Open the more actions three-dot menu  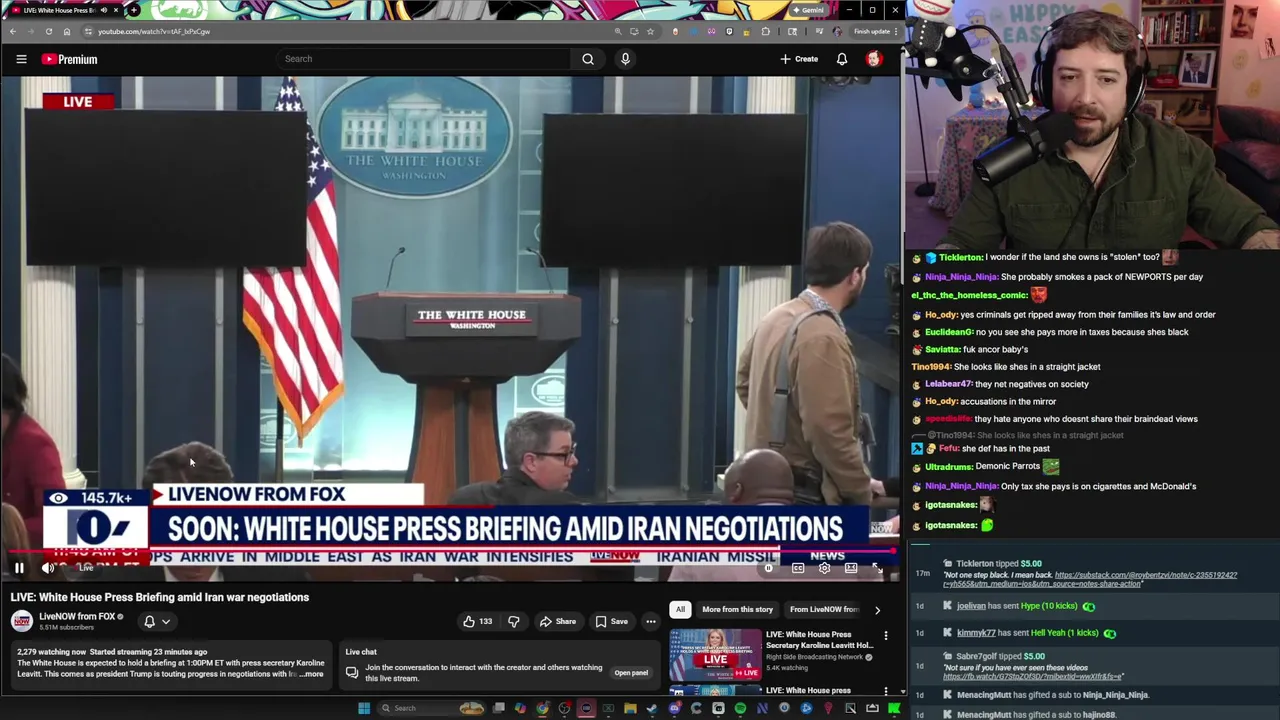650,621
